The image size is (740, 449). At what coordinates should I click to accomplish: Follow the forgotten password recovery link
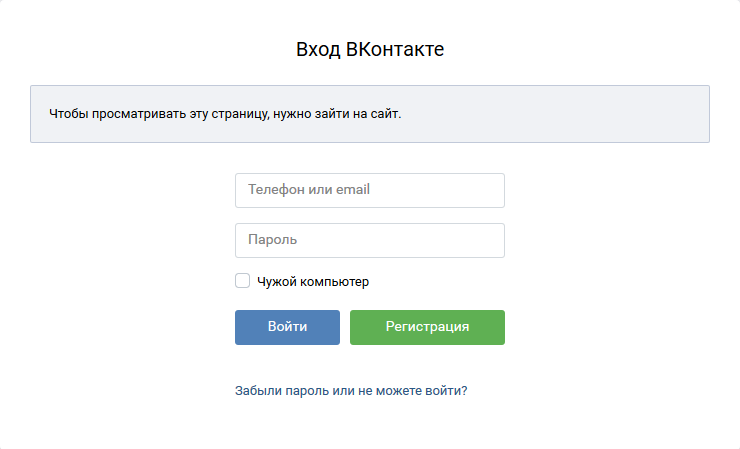click(351, 391)
